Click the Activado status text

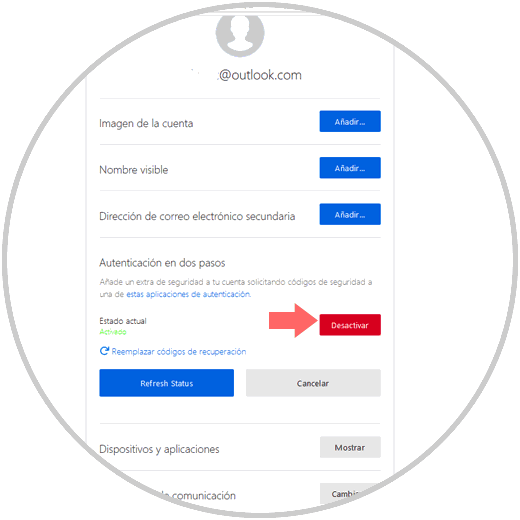click(113, 332)
